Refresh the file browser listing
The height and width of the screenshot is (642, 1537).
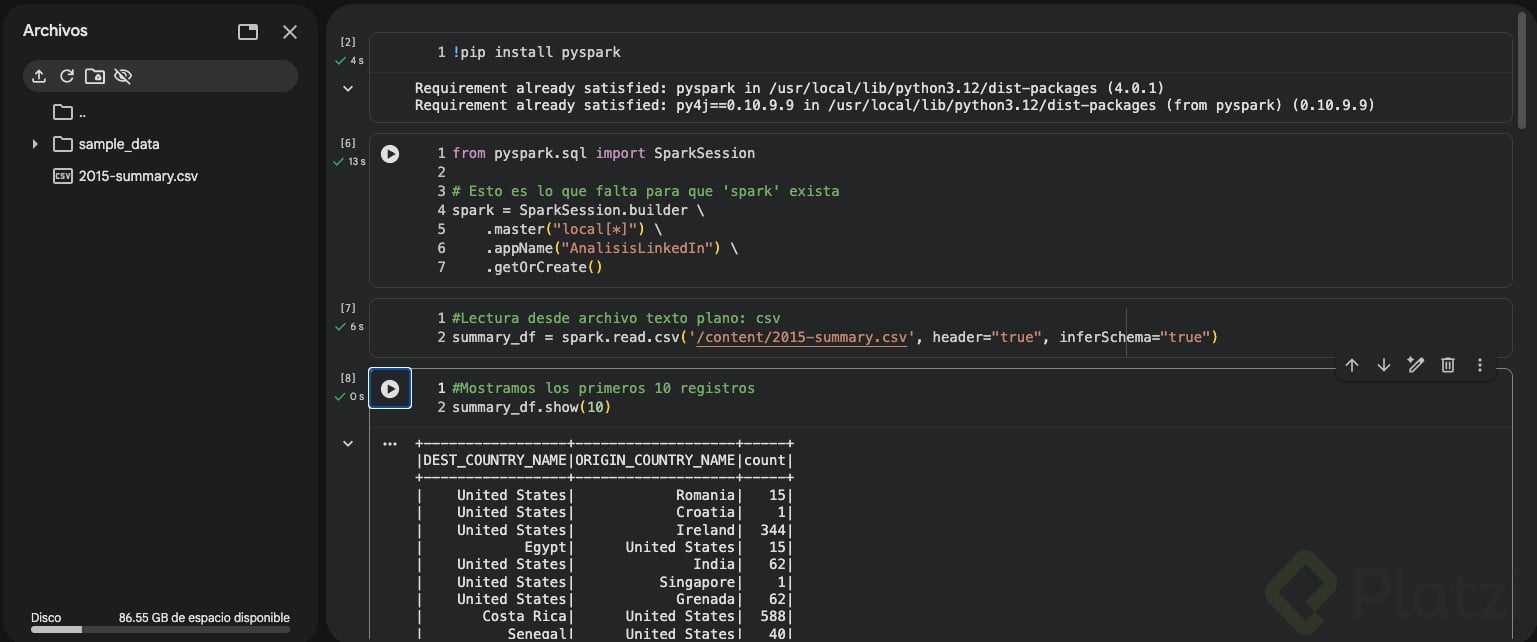[67, 76]
